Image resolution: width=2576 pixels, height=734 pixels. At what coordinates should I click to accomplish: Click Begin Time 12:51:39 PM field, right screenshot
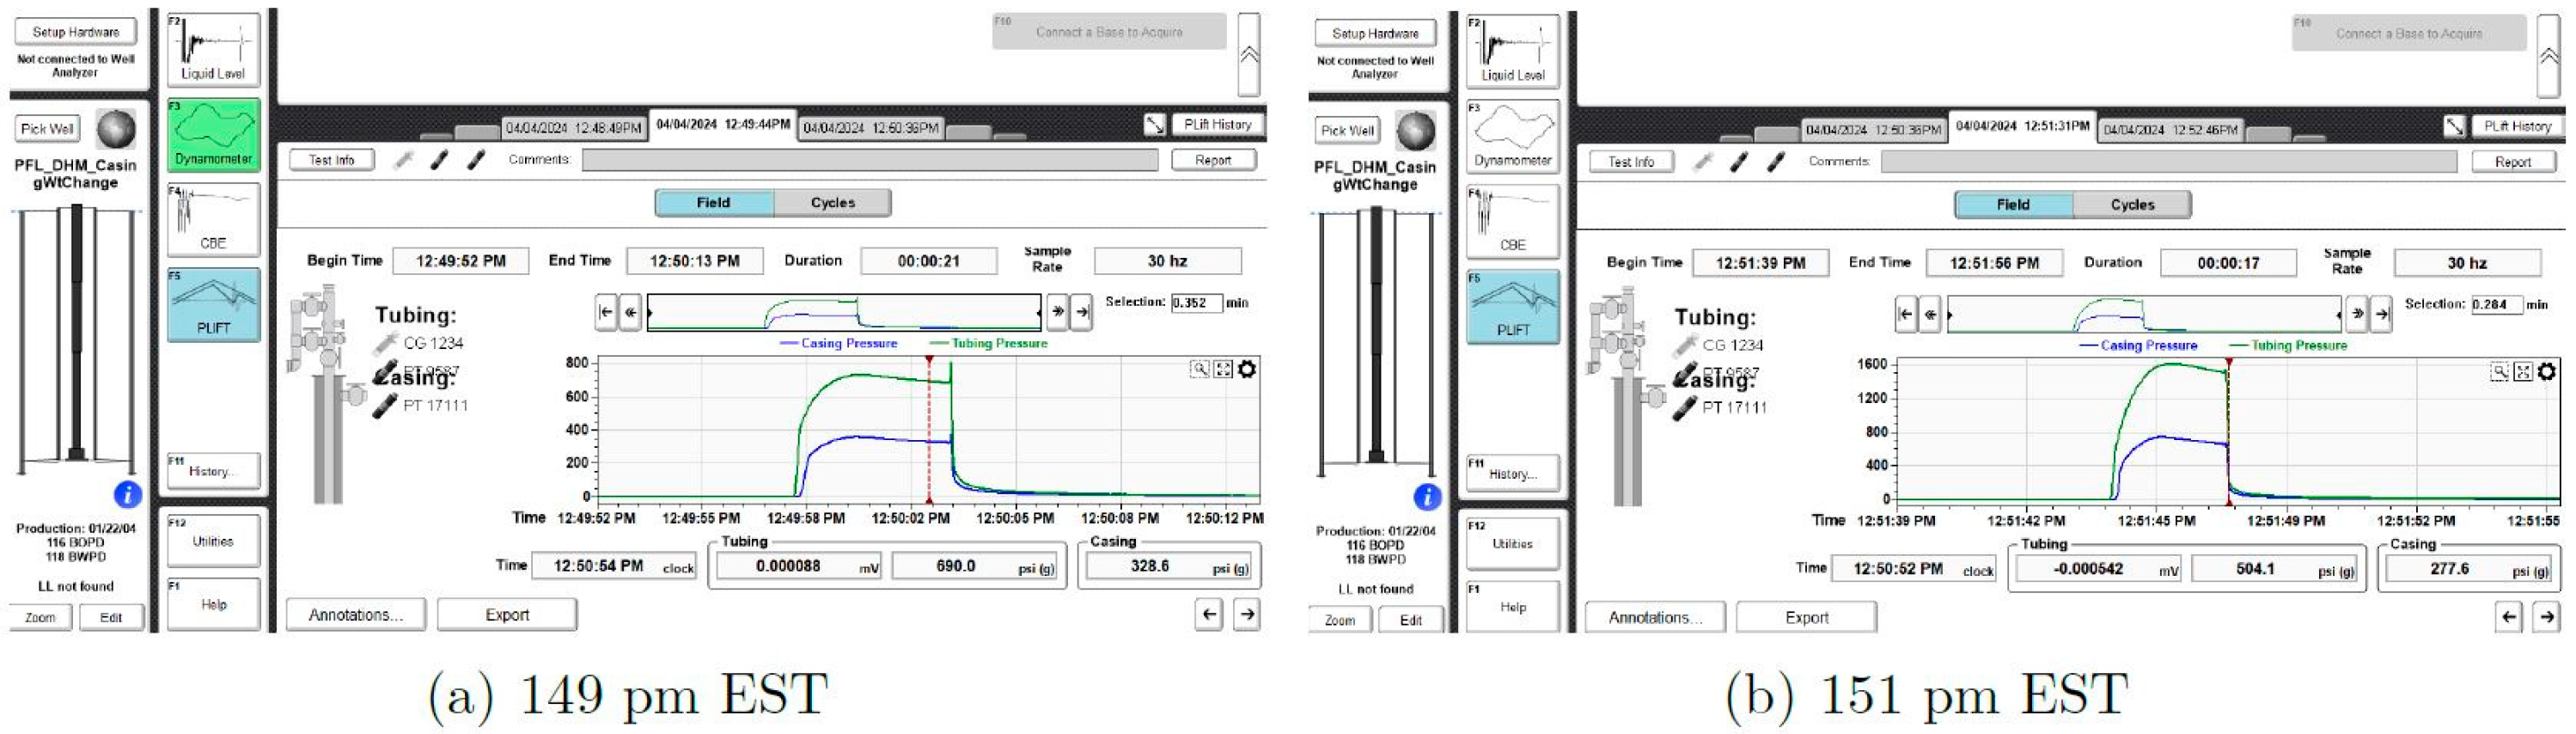coord(1761,263)
